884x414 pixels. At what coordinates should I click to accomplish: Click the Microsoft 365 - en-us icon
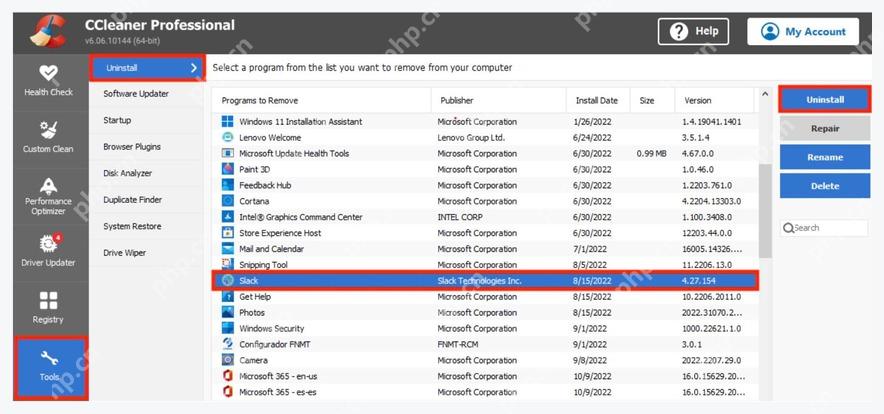coord(228,376)
